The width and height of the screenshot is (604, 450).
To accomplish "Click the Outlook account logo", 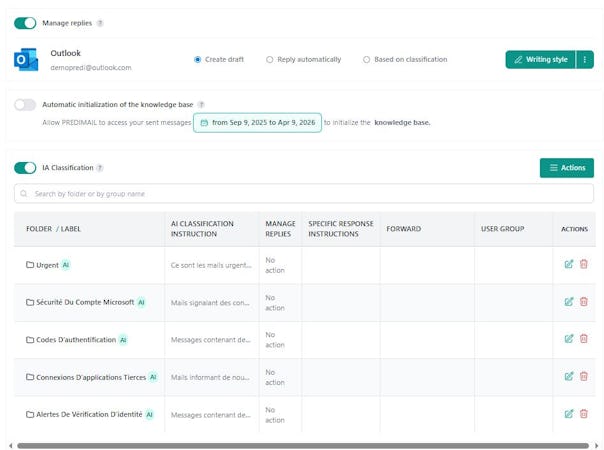I will [x=26, y=60].
